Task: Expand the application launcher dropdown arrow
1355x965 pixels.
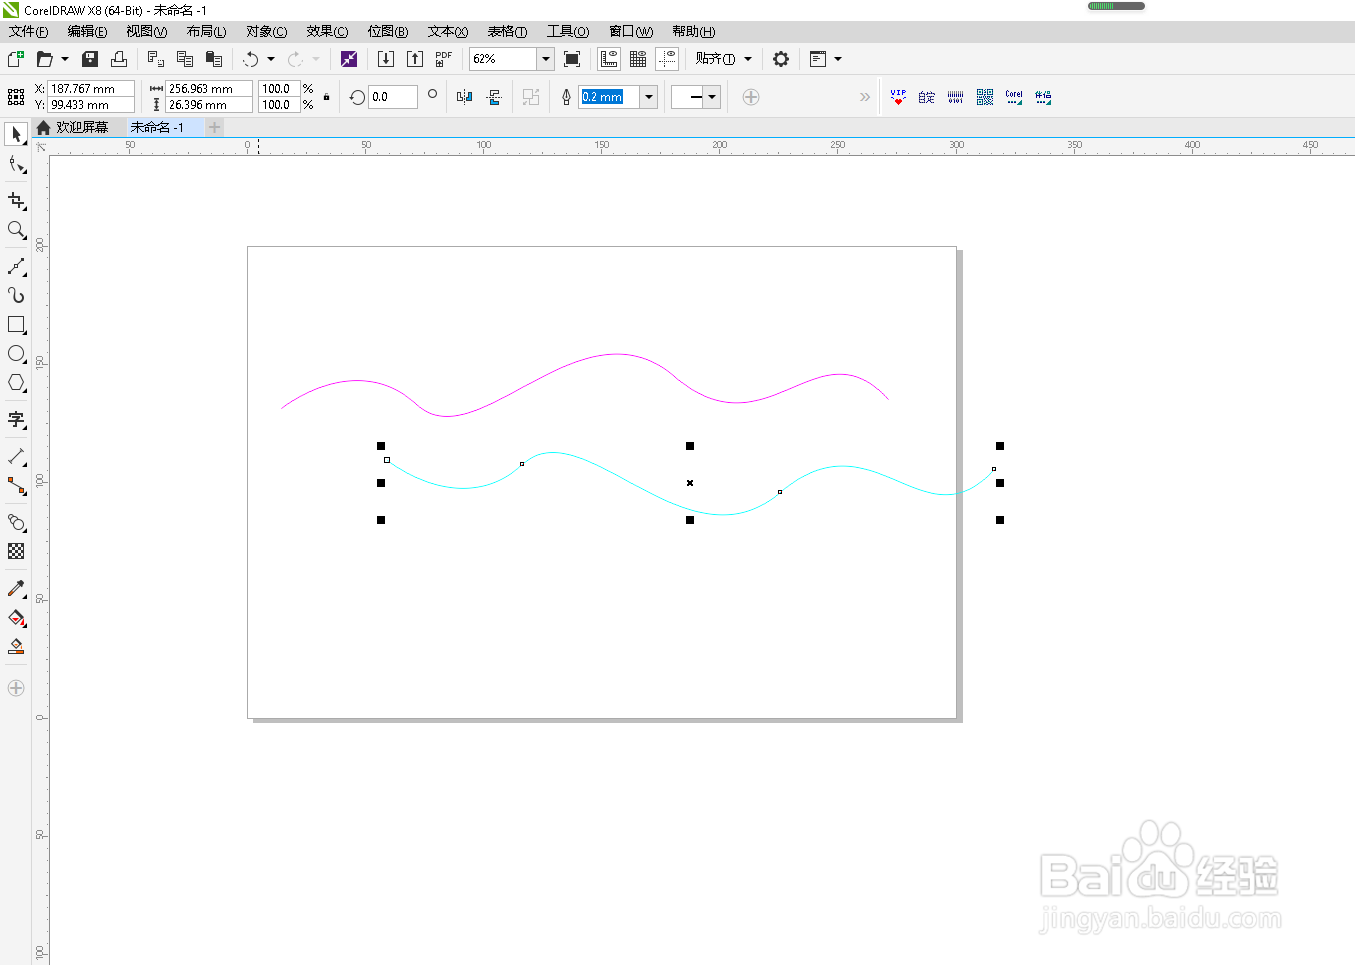Action: [x=838, y=59]
